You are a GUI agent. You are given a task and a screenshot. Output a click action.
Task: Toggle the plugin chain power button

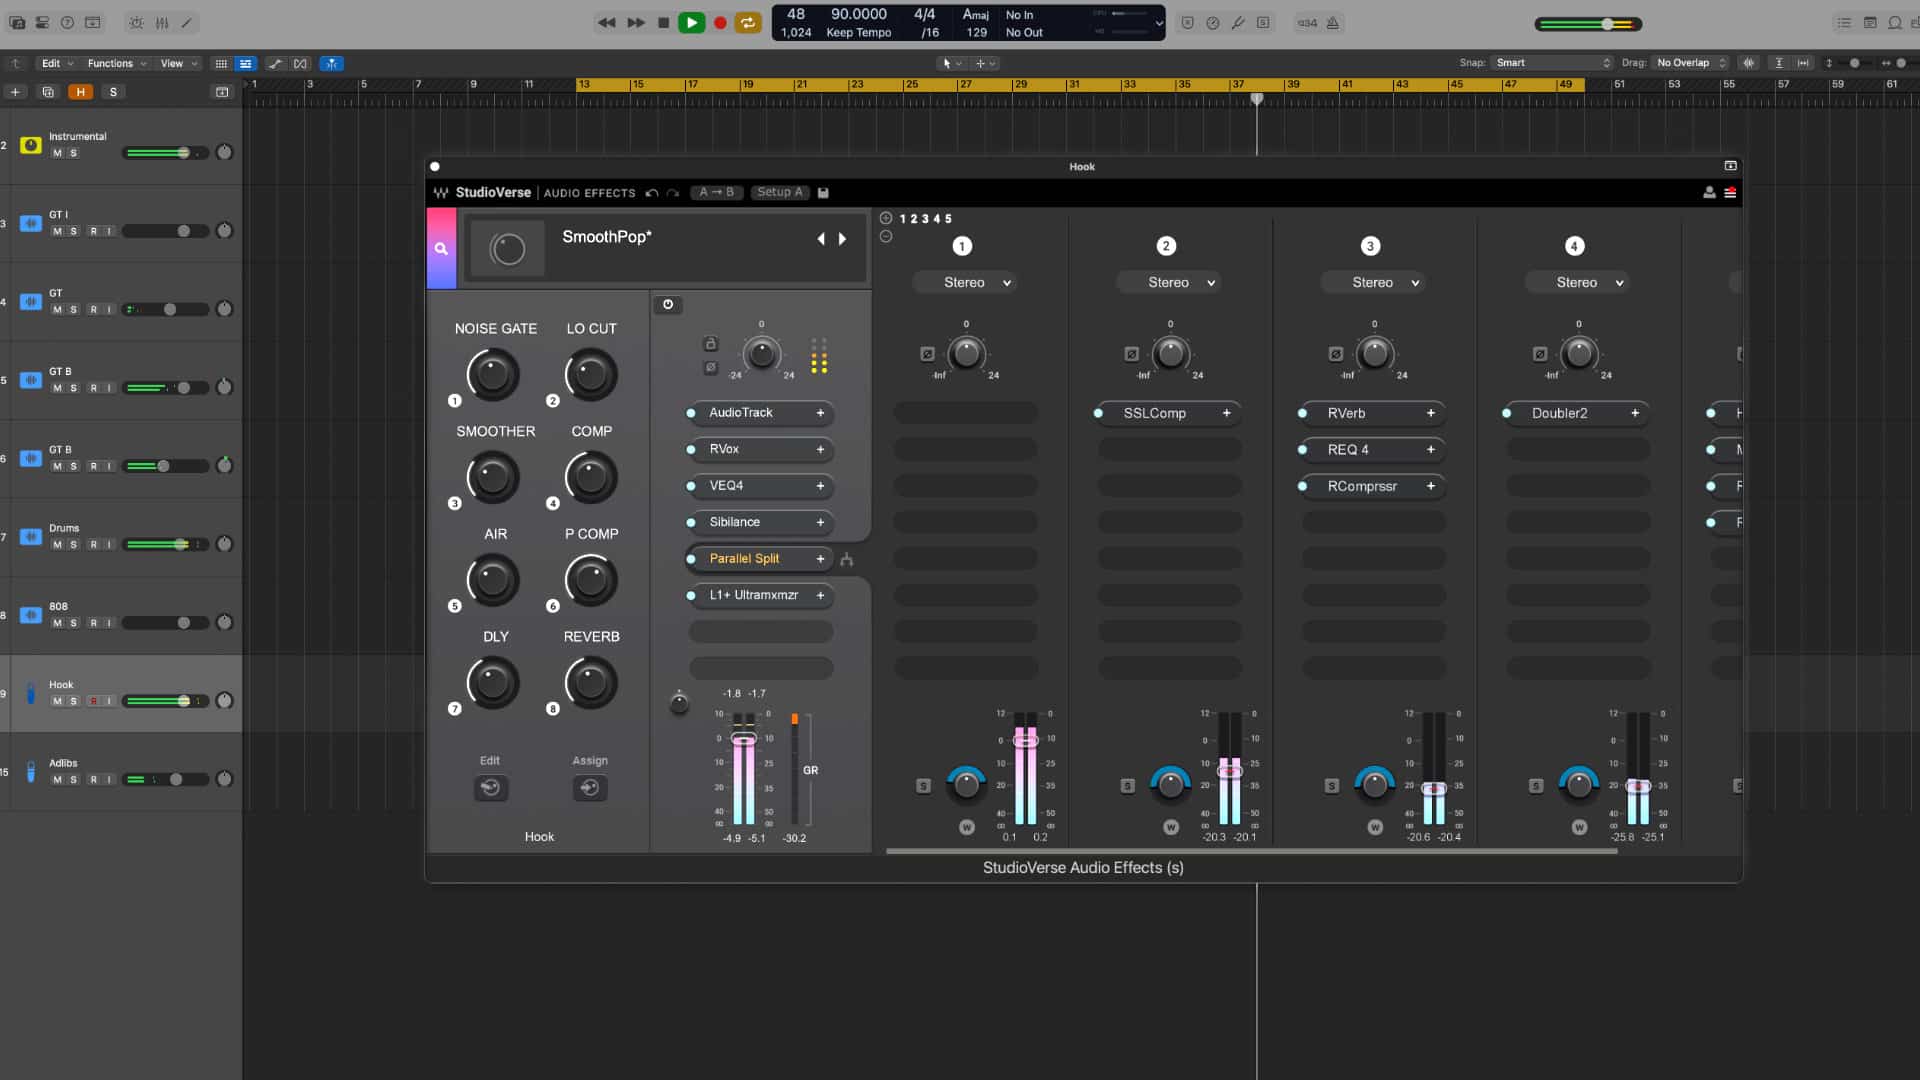pos(668,305)
